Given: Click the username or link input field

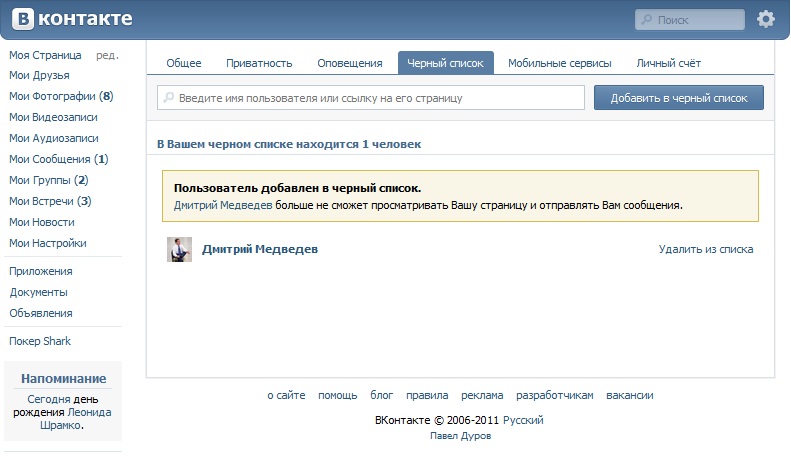Looking at the screenshot, I should coord(371,98).
